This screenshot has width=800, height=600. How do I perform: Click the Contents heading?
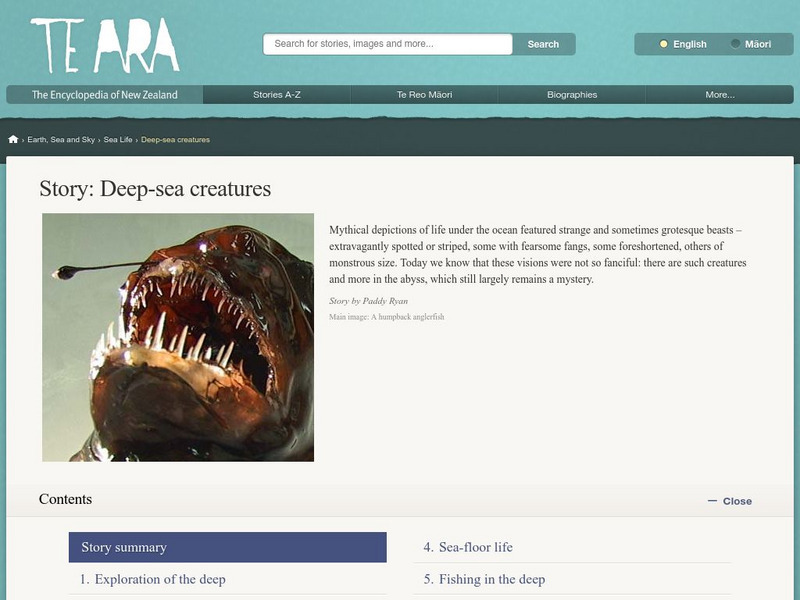65,499
